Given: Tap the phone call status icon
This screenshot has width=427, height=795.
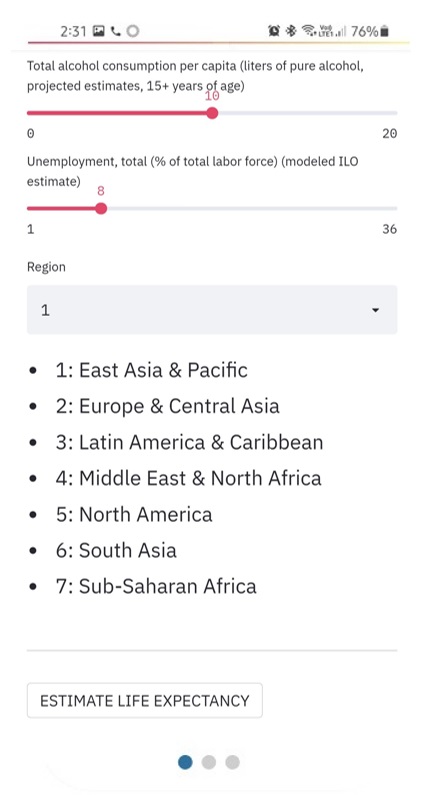Looking at the screenshot, I should pos(116,31).
